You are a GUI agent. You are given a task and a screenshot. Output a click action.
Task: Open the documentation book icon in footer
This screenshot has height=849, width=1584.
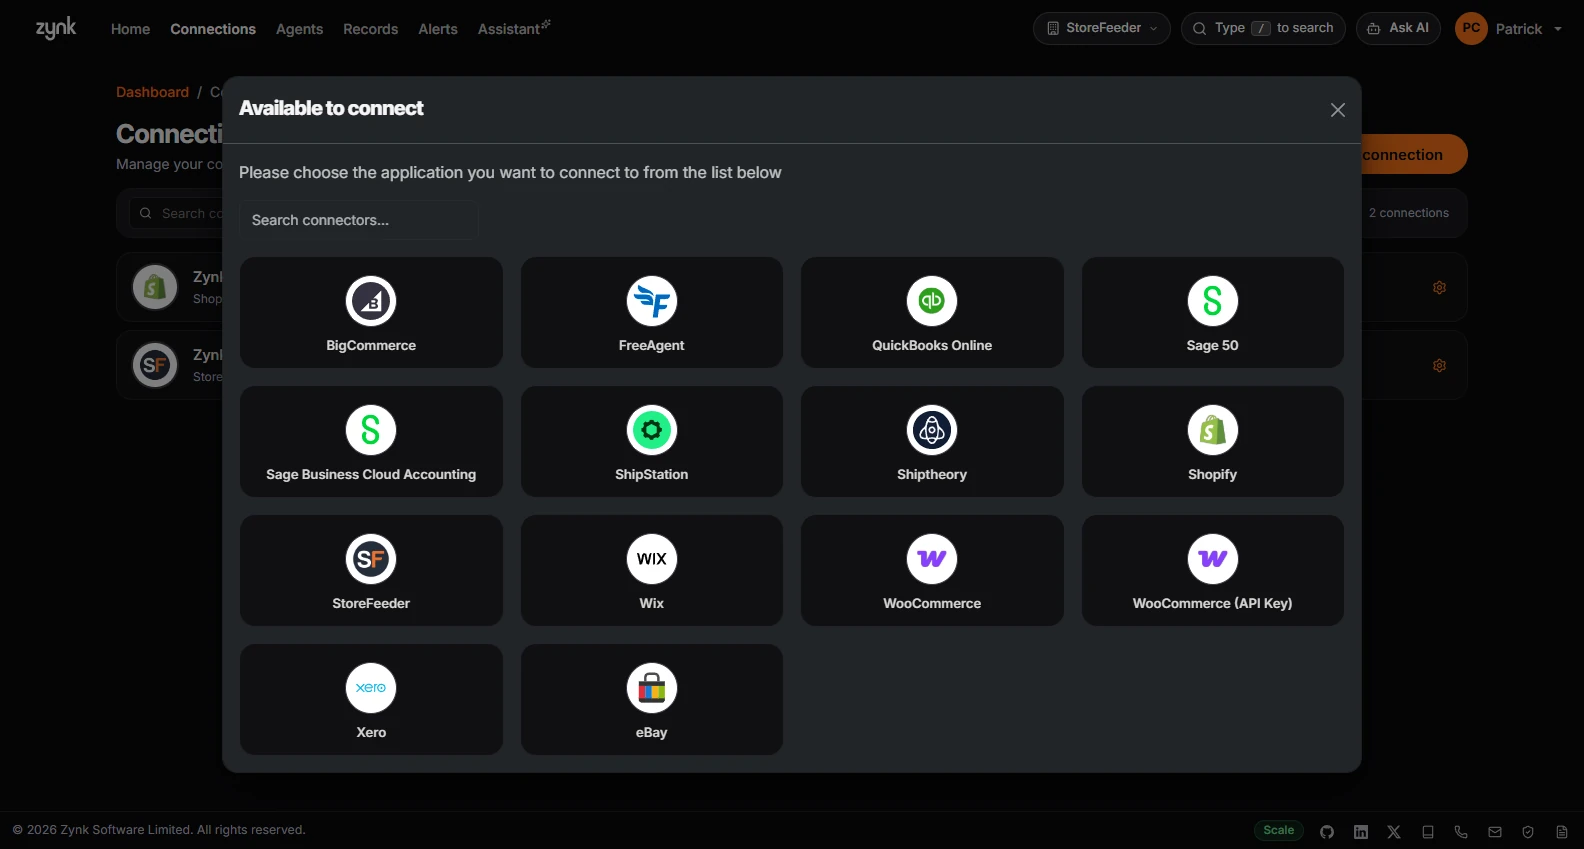[x=1428, y=832]
